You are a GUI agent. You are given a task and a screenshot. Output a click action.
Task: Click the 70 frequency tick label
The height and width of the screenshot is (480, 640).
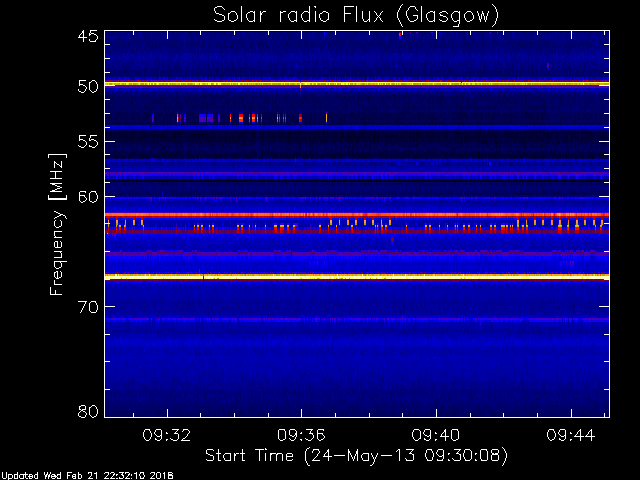88,307
